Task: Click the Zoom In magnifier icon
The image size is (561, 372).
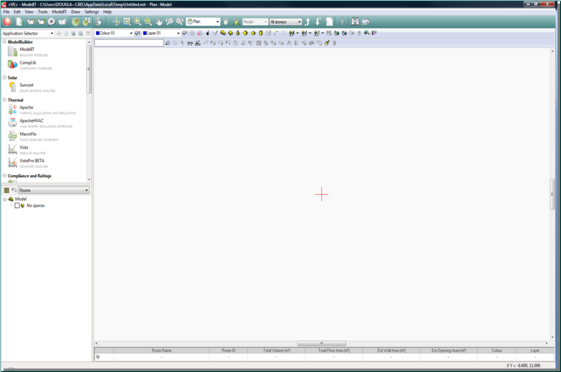Action: pyautogui.click(x=137, y=22)
